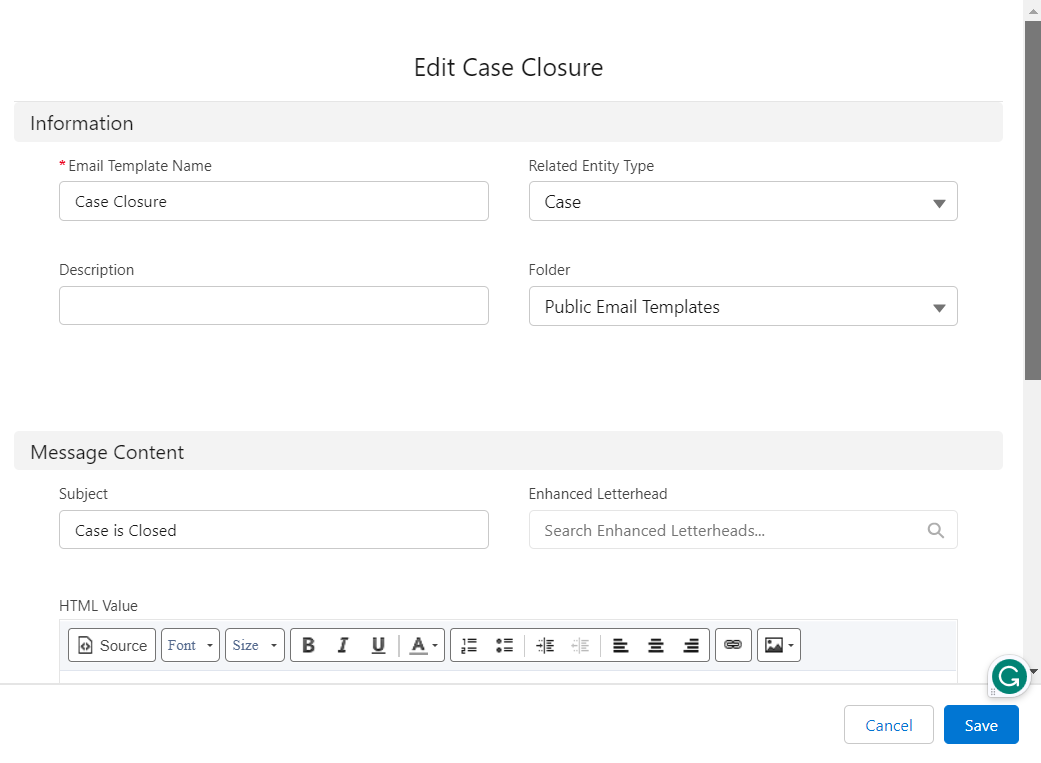Click the Email Template Name field
1041x763 pixels.
click(274, 201)
